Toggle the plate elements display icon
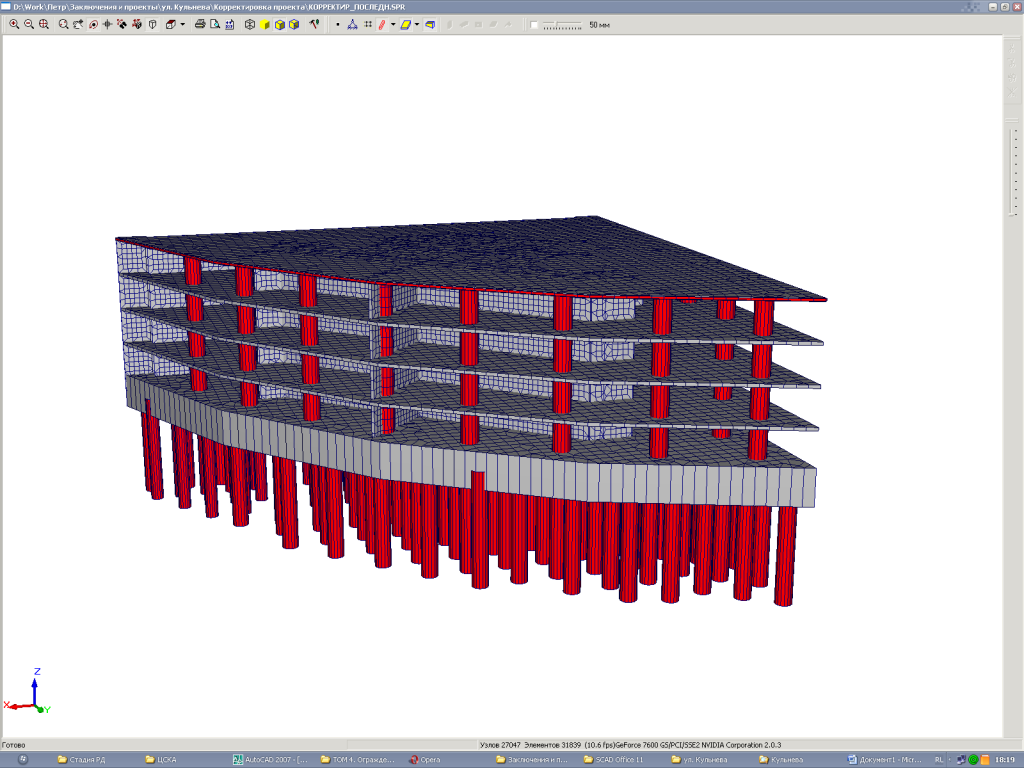 (x=405, y=24)
